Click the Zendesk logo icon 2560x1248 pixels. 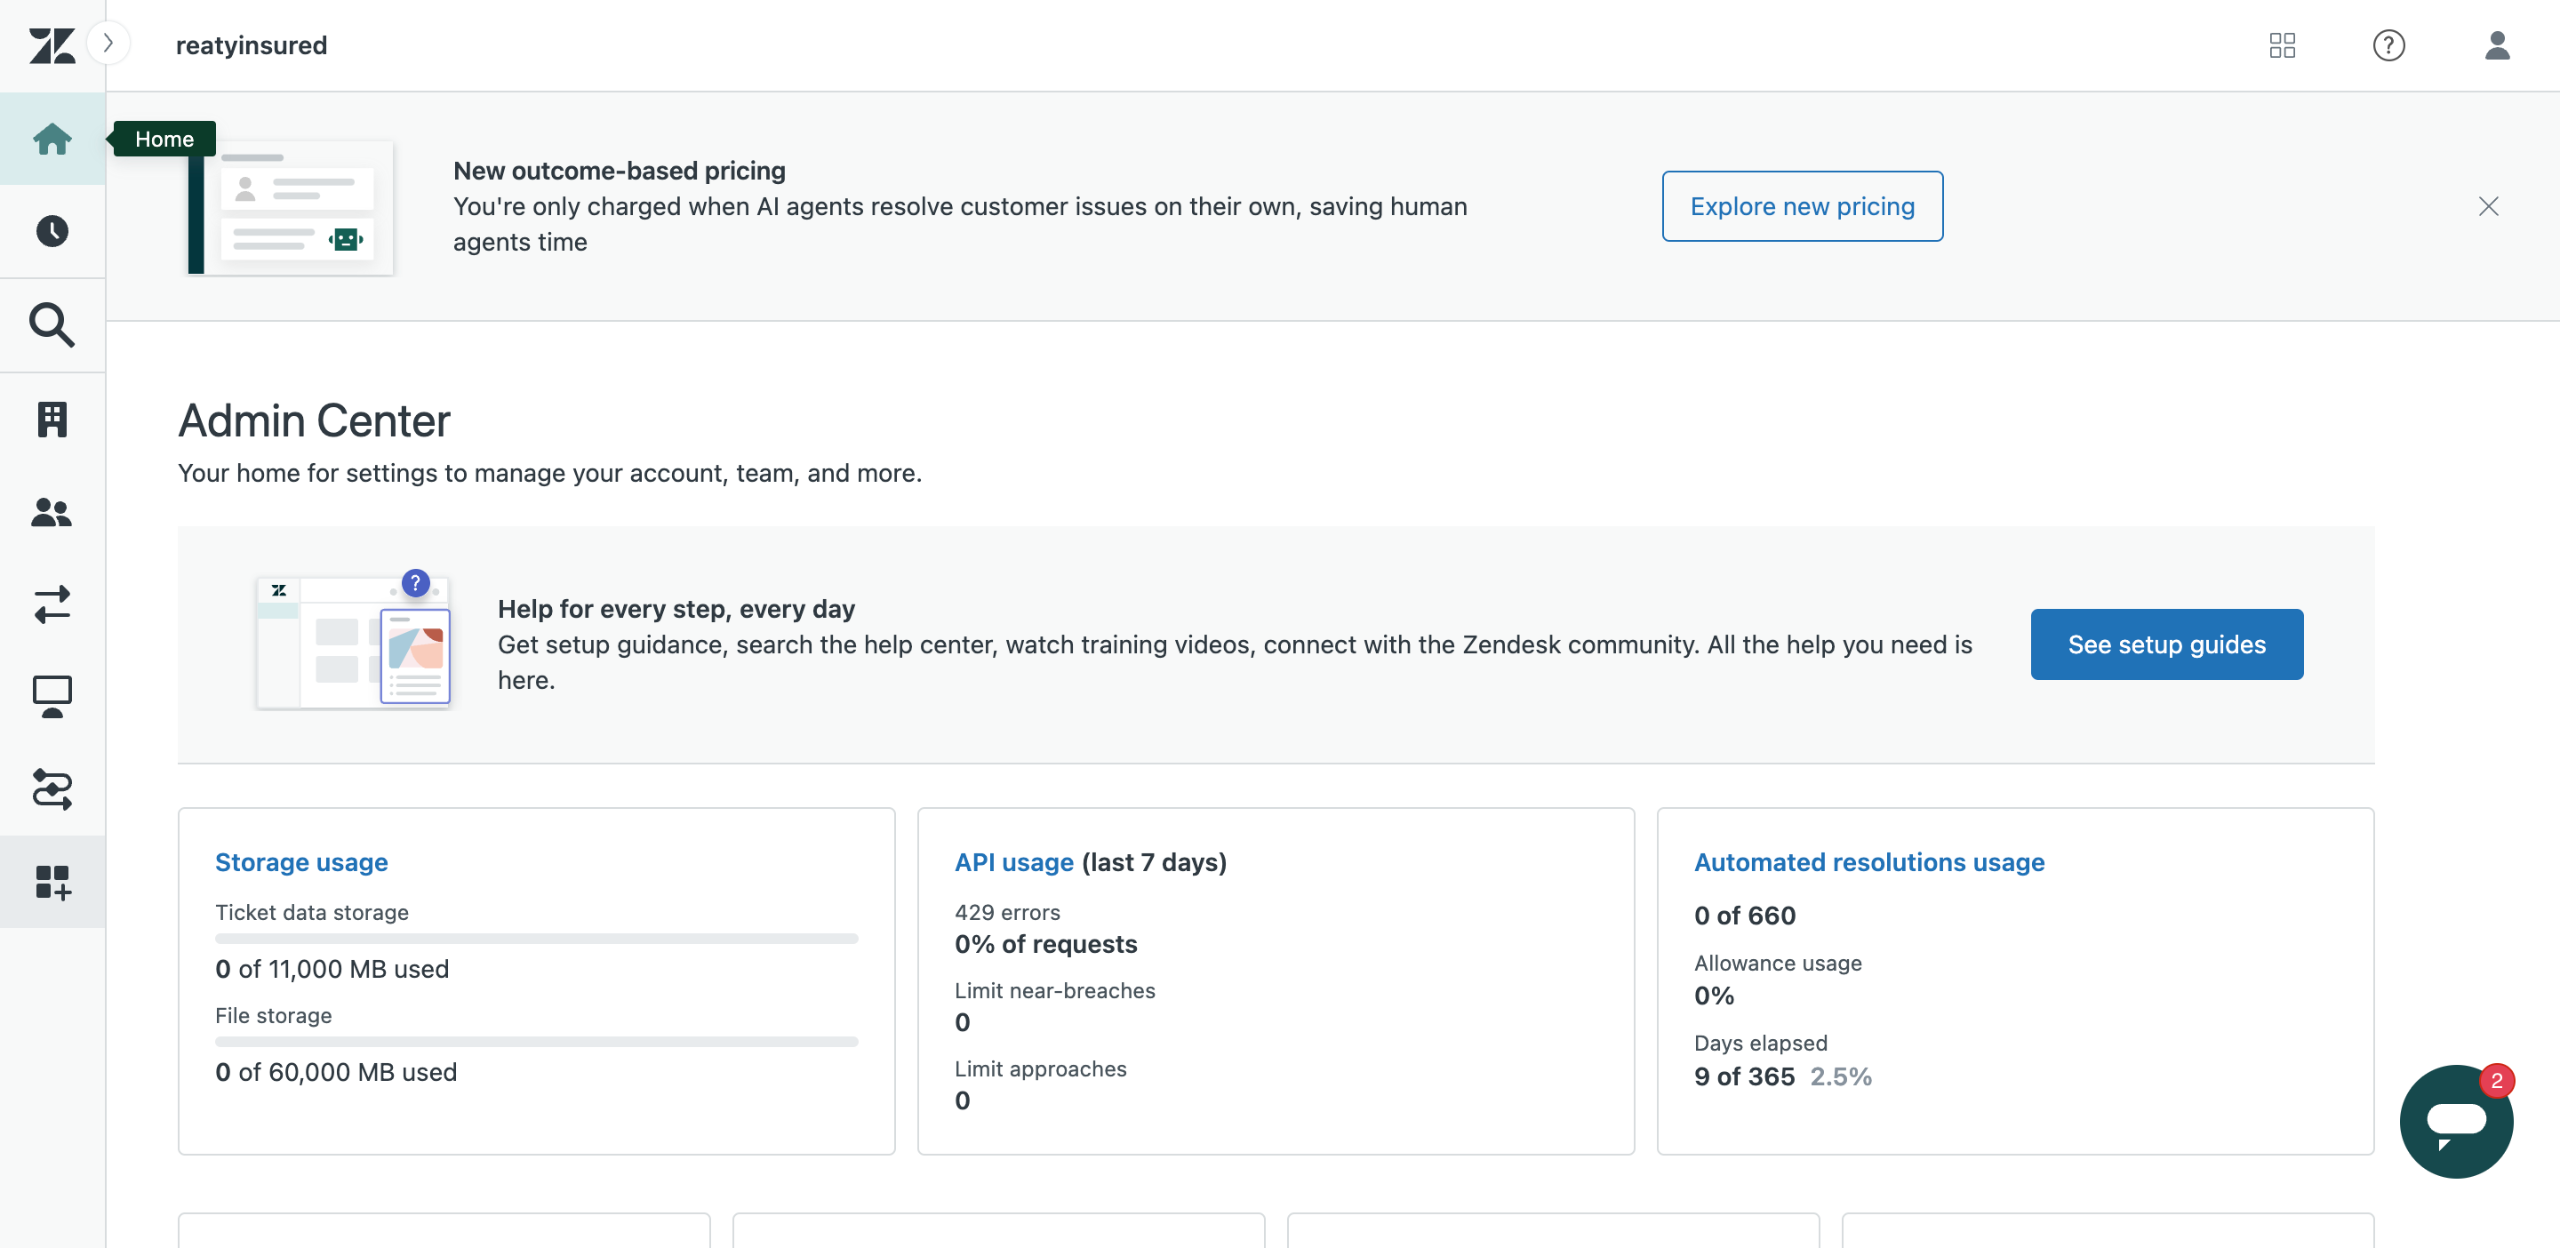(x=52, y=45)
